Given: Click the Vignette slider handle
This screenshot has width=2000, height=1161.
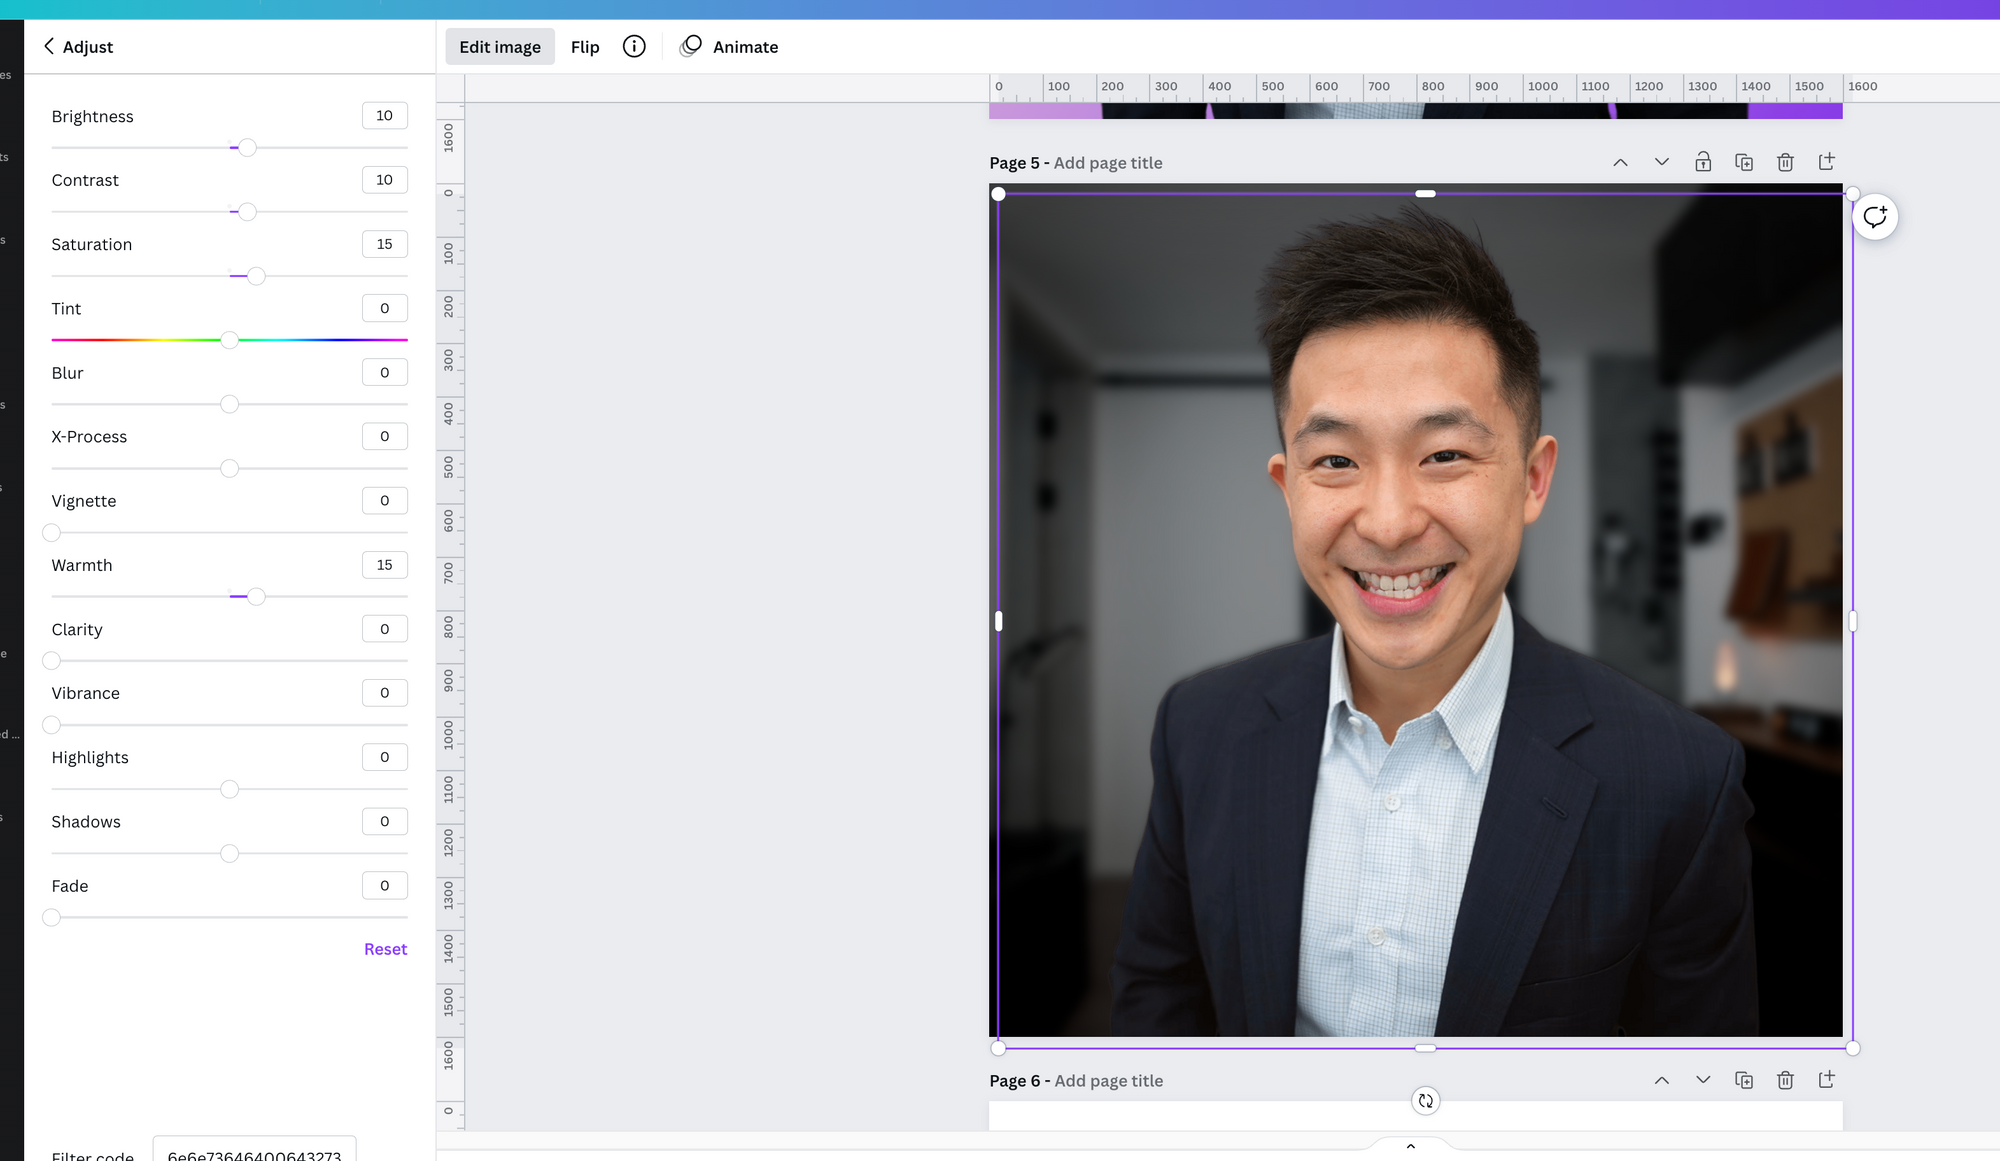Looking at the screenshot, I should pyautogui.click(x=52, y=533).
